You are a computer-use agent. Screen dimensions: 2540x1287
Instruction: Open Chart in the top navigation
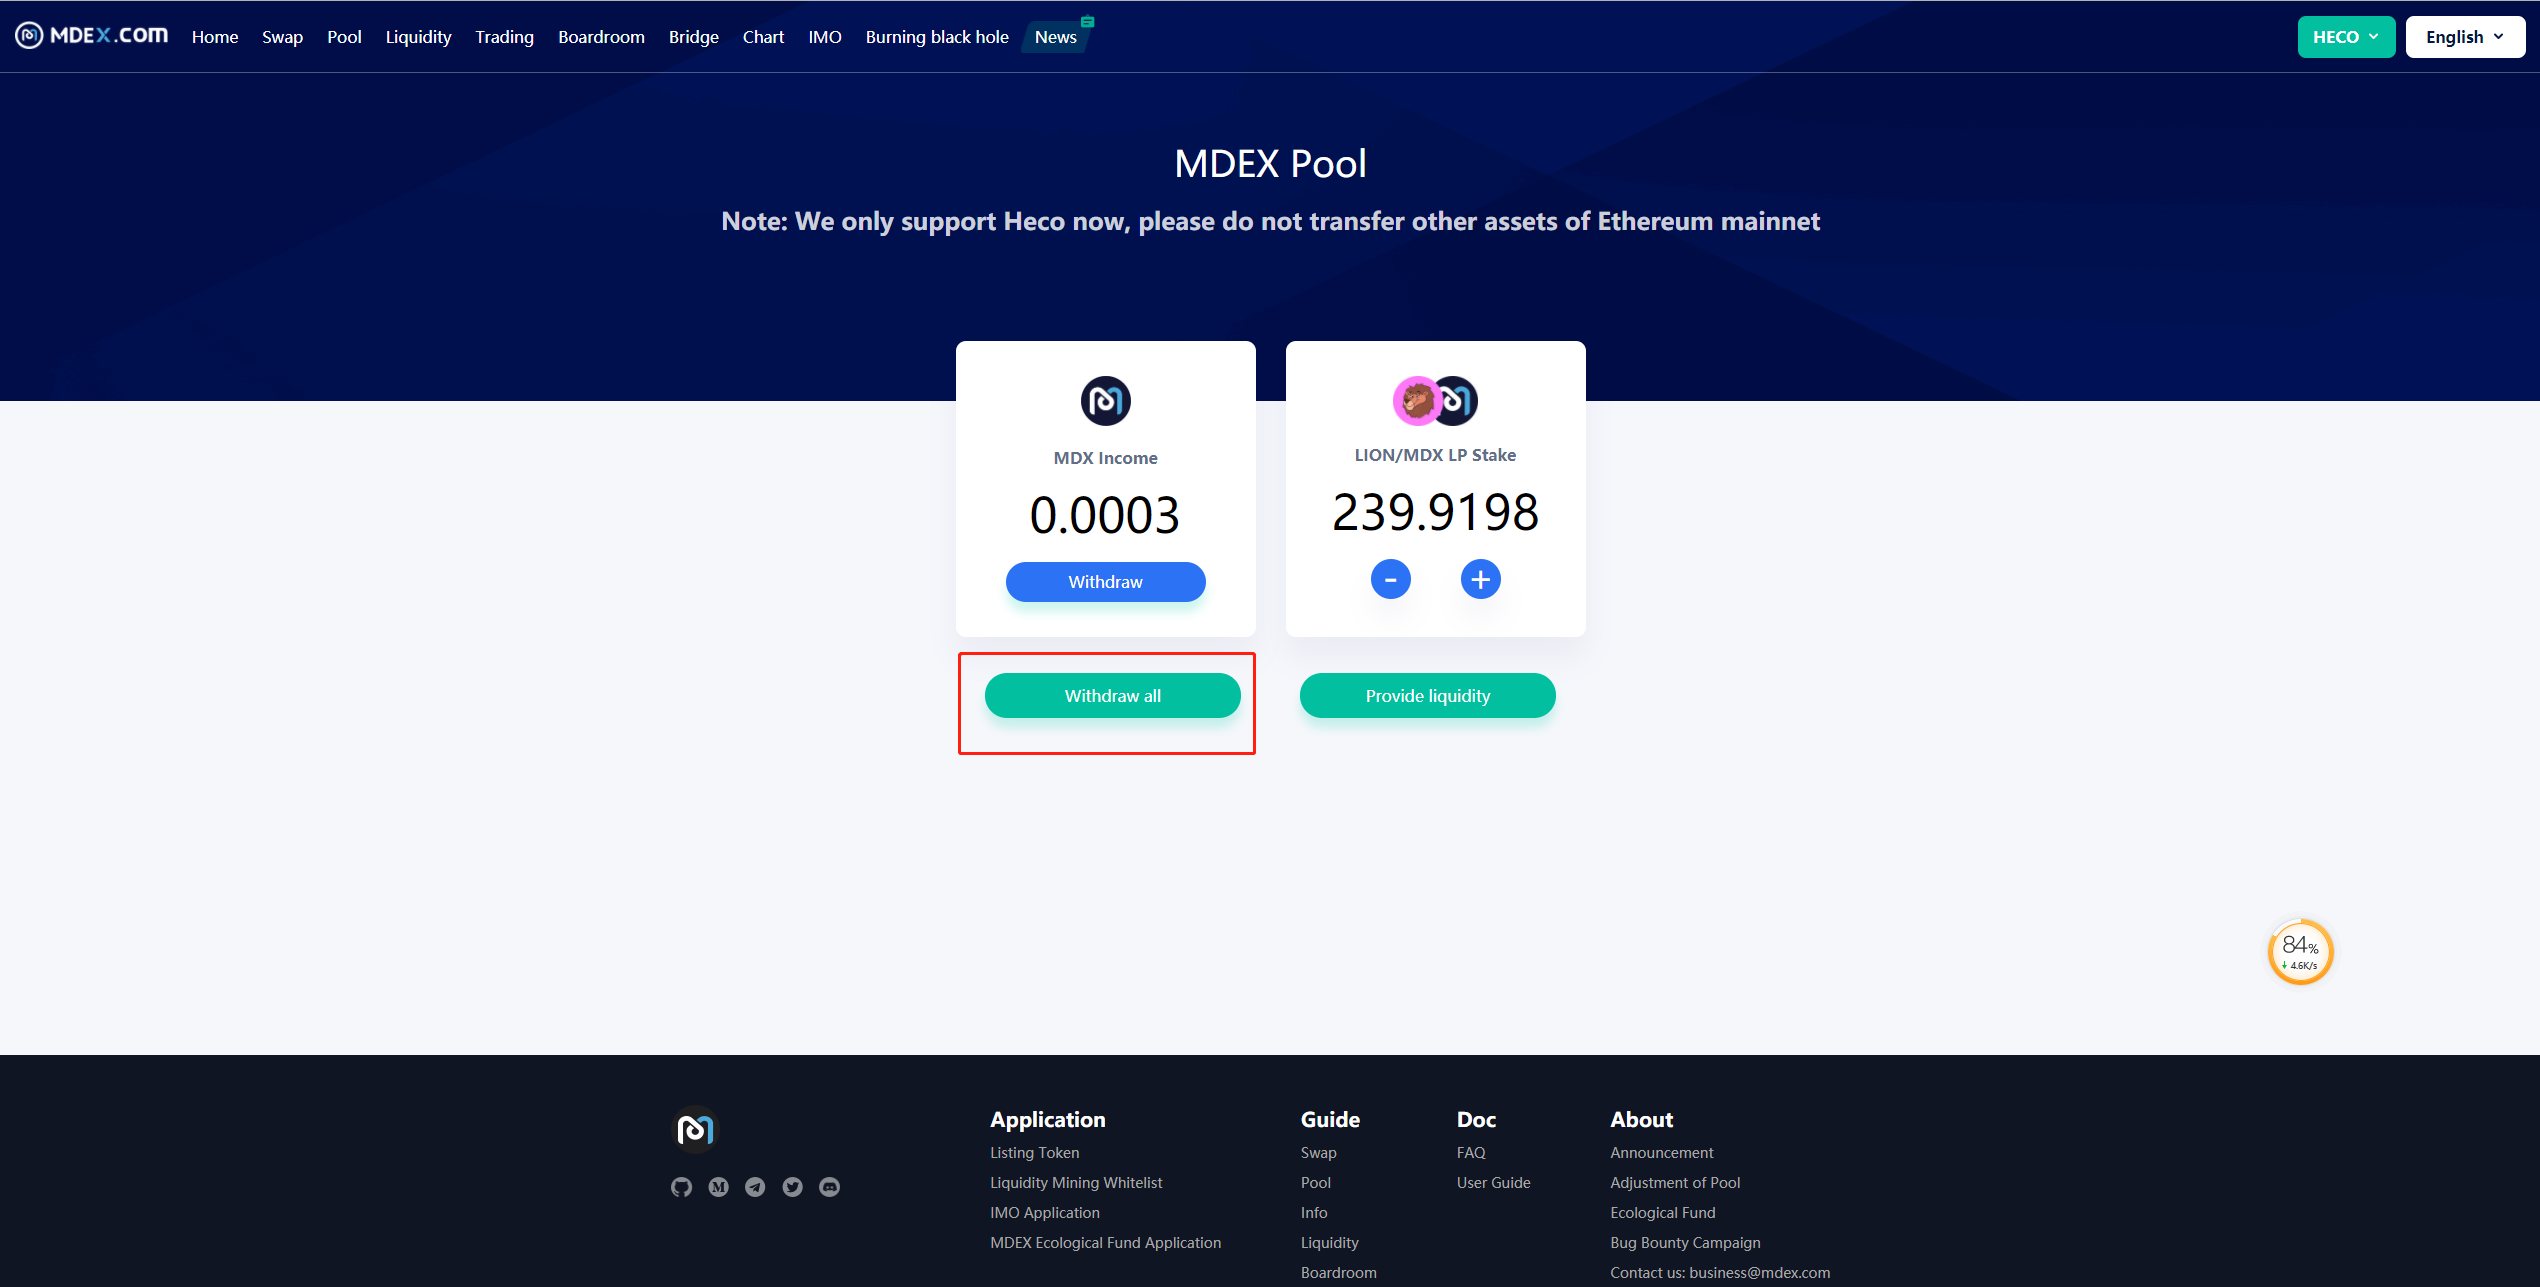763,37
